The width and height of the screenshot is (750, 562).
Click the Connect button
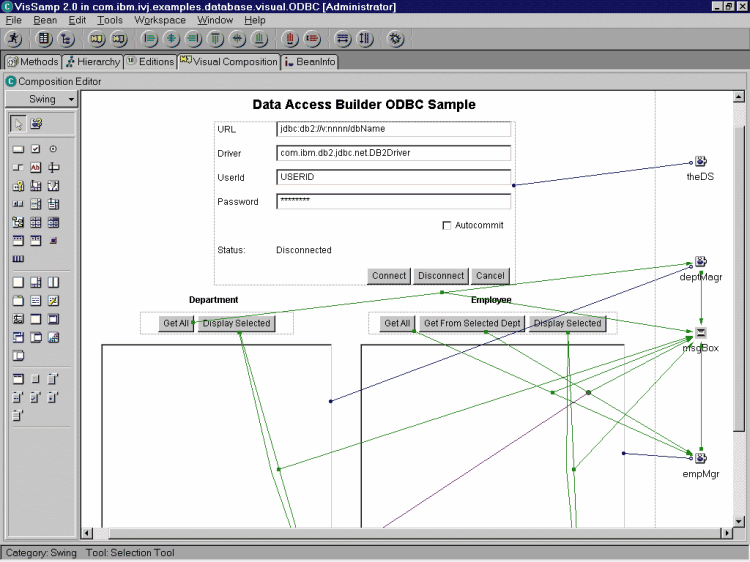389,276
